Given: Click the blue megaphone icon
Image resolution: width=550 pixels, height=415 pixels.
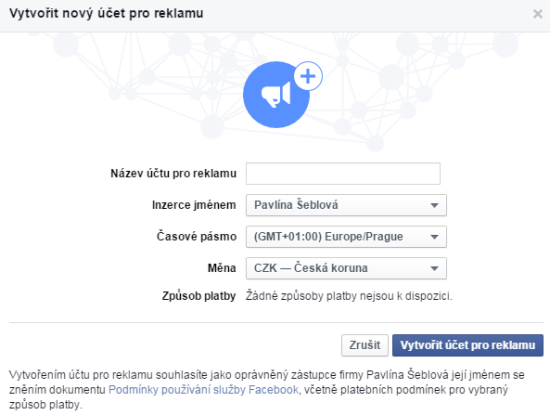Looking at the screenshot, I should pos(276,95).
